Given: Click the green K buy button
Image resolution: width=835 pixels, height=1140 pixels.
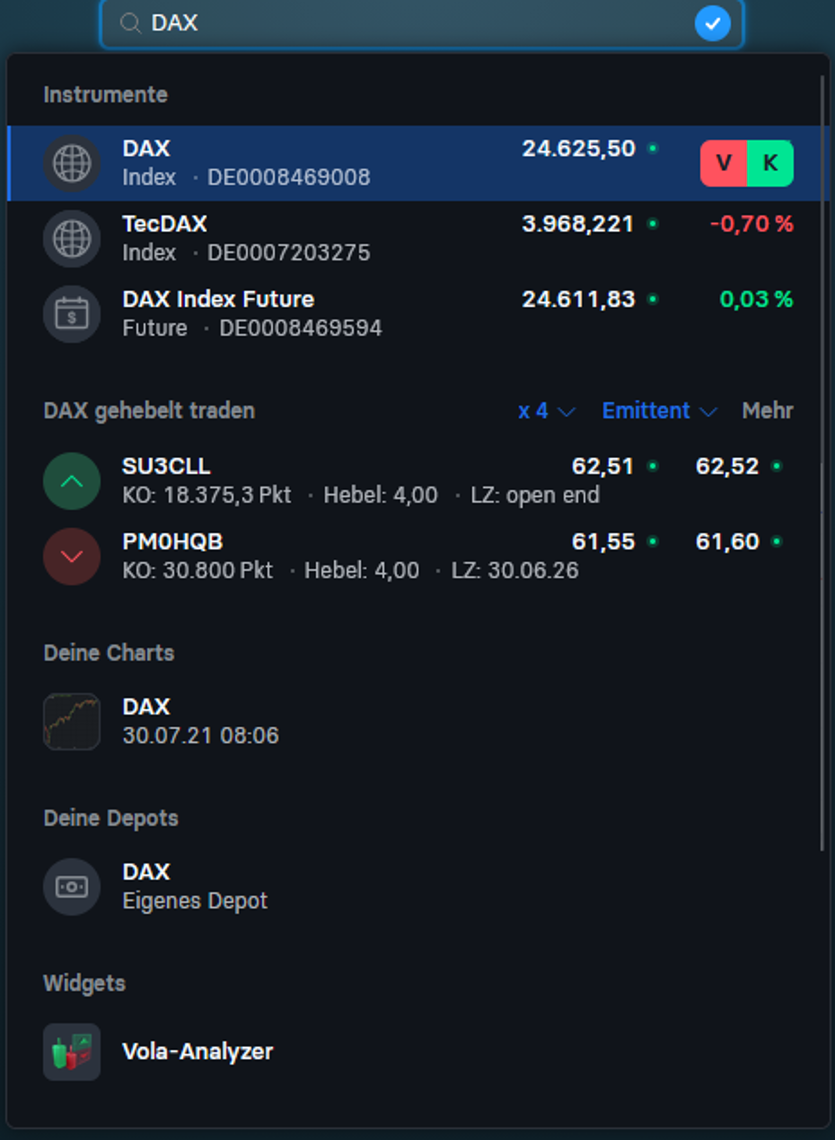Looking at the screenshot, I should (770, 163).
